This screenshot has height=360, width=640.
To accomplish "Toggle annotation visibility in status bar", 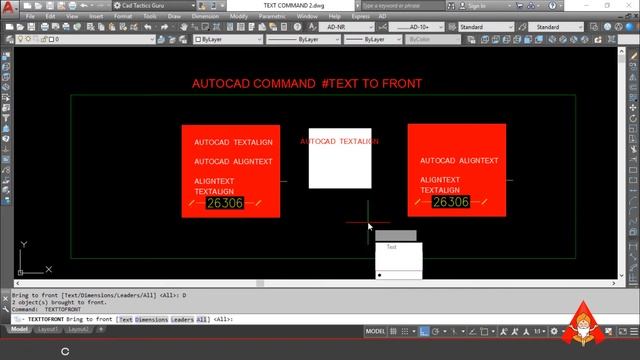I will point(504,331).
